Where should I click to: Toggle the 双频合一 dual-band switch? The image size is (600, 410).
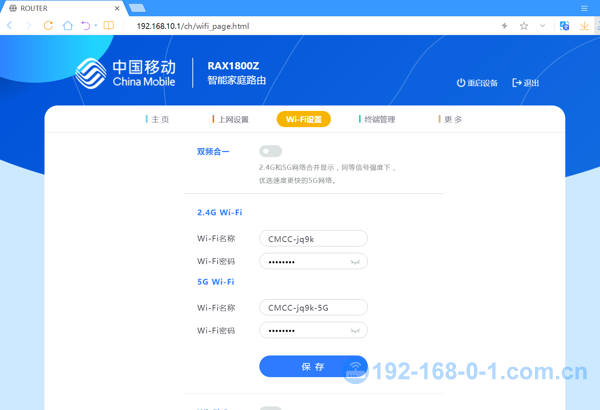click(x=271, y=151)
